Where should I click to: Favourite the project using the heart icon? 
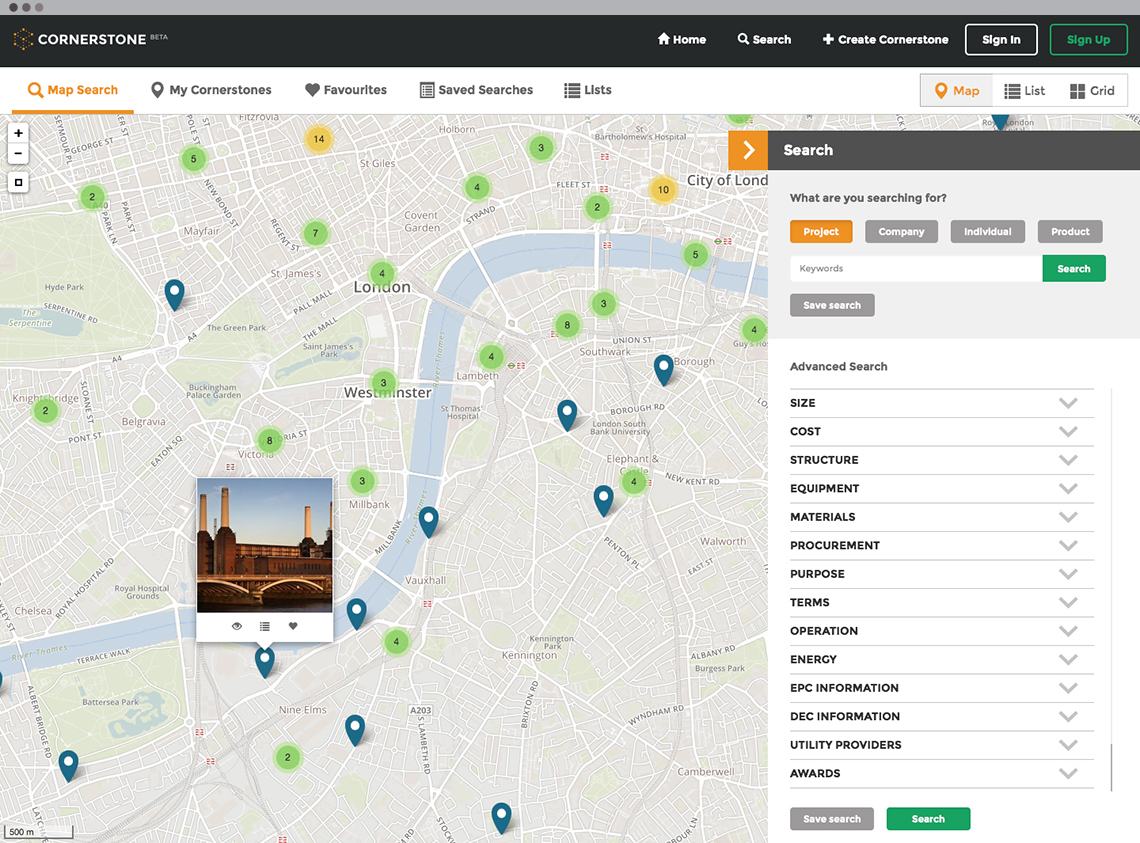[292, 625]
